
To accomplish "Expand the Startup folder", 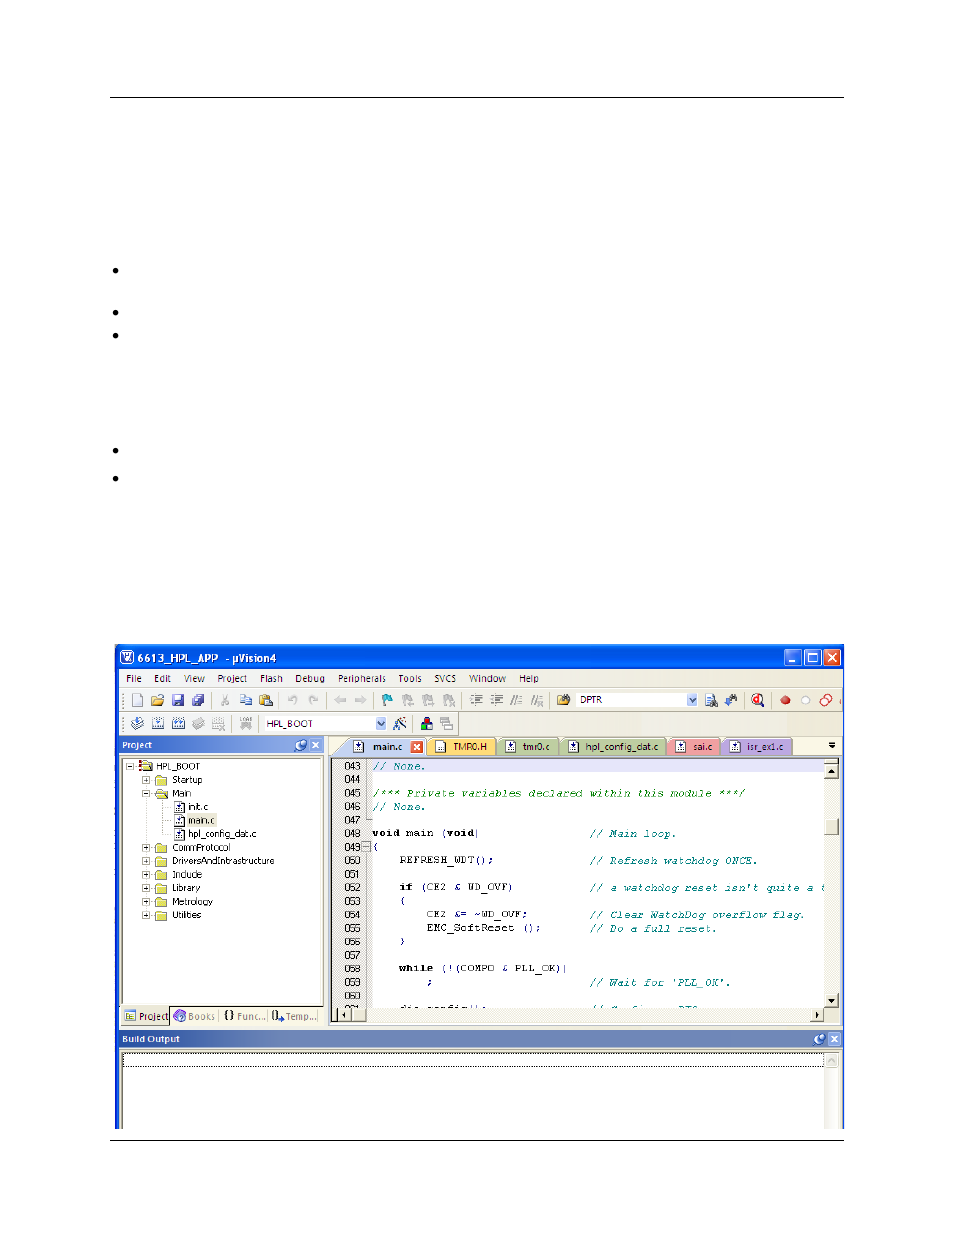I will click(x=146, y=780).
